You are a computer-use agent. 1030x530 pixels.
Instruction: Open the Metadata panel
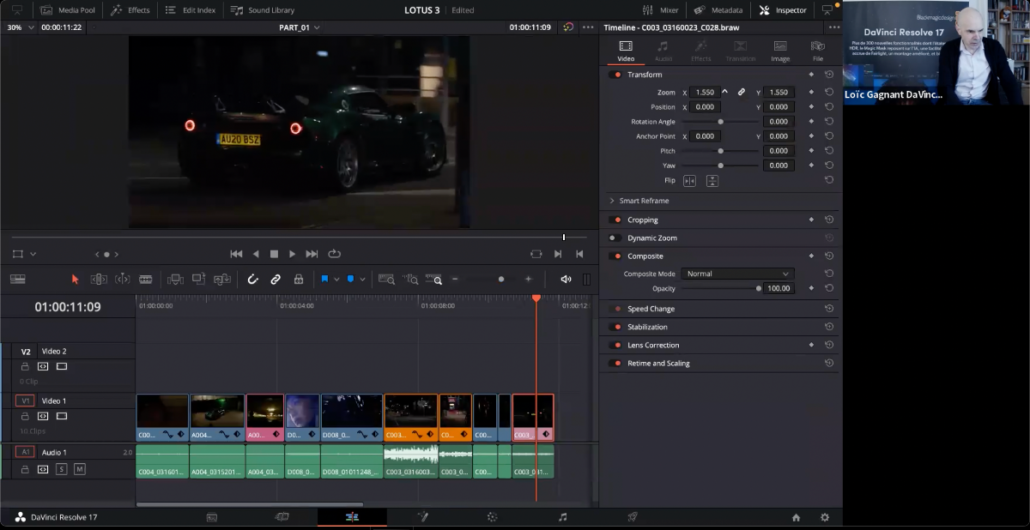718,10
